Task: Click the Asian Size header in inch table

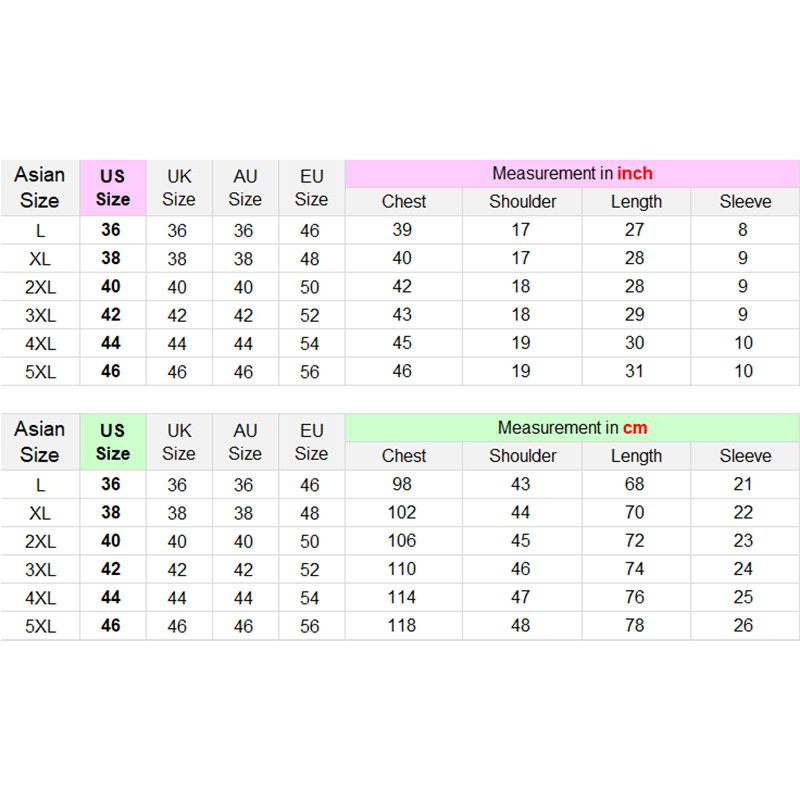Action: [40, 187]
